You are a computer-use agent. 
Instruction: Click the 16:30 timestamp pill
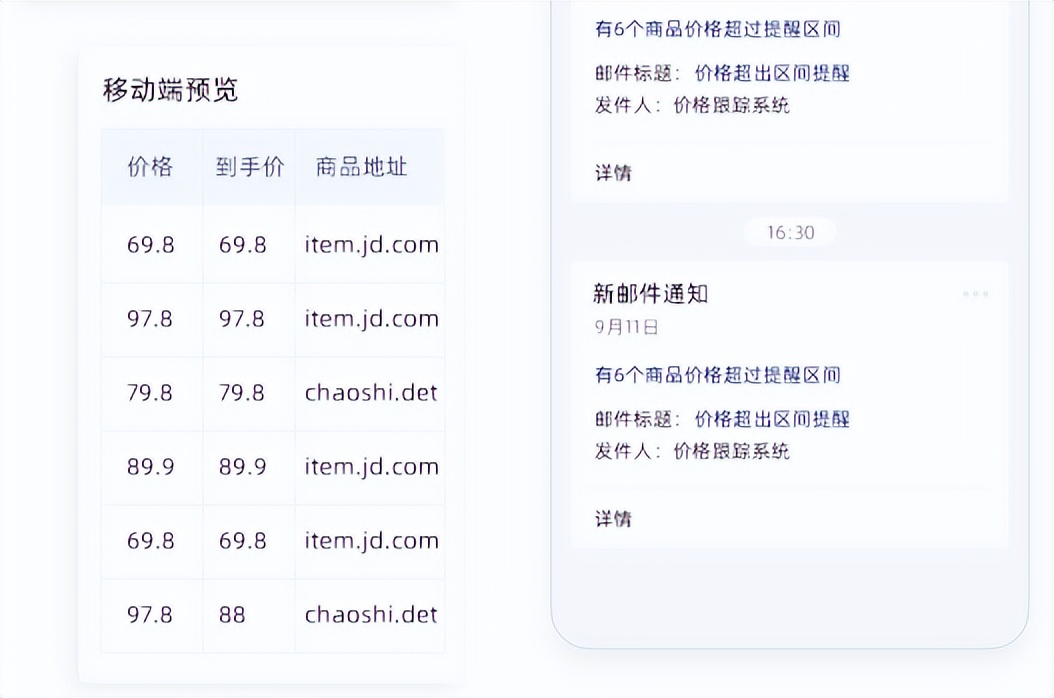790,232
